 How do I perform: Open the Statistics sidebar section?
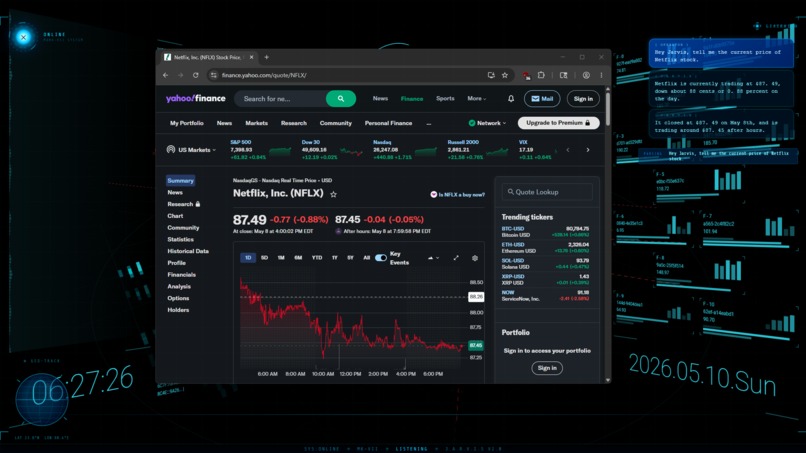(180, 239)
